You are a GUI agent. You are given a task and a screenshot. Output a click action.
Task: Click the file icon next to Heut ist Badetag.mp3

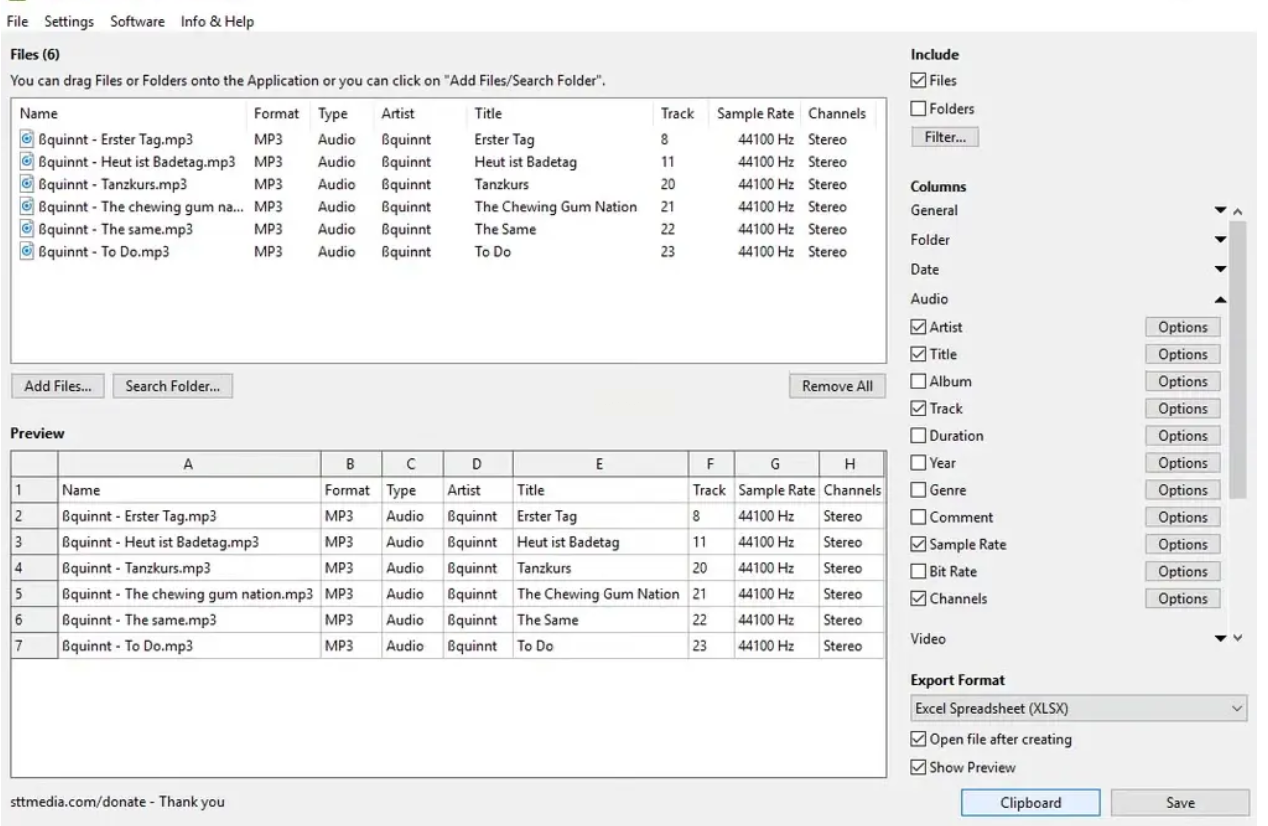pyautogui.click(x=27, y=162)
